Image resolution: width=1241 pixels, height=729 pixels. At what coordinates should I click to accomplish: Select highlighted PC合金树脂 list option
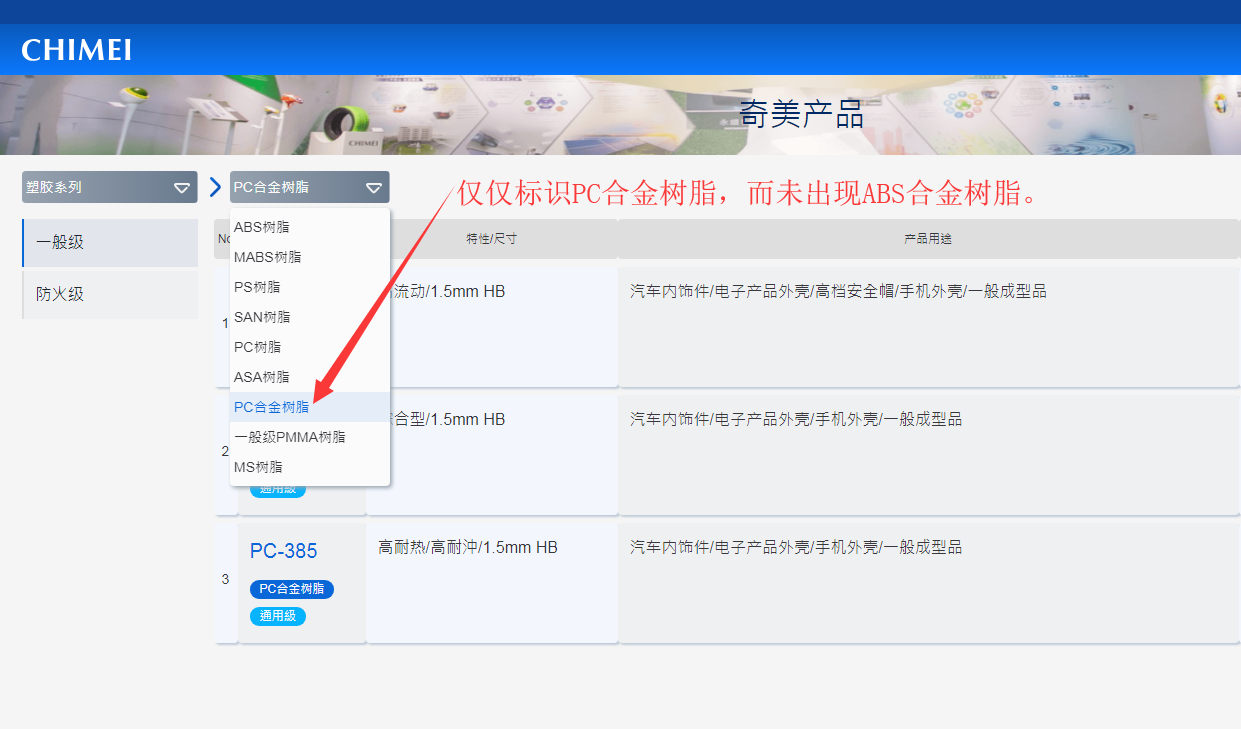[x=271, y=407]
